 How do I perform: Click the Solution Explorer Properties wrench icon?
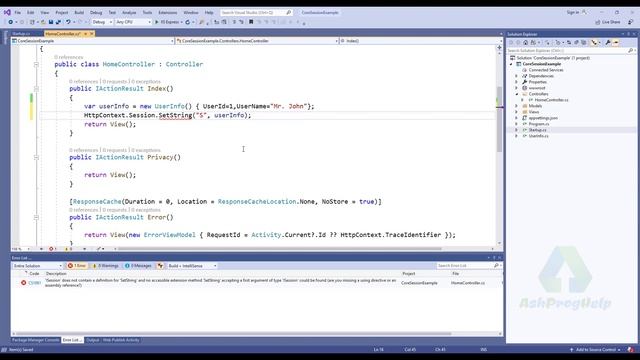click(608, 42)
